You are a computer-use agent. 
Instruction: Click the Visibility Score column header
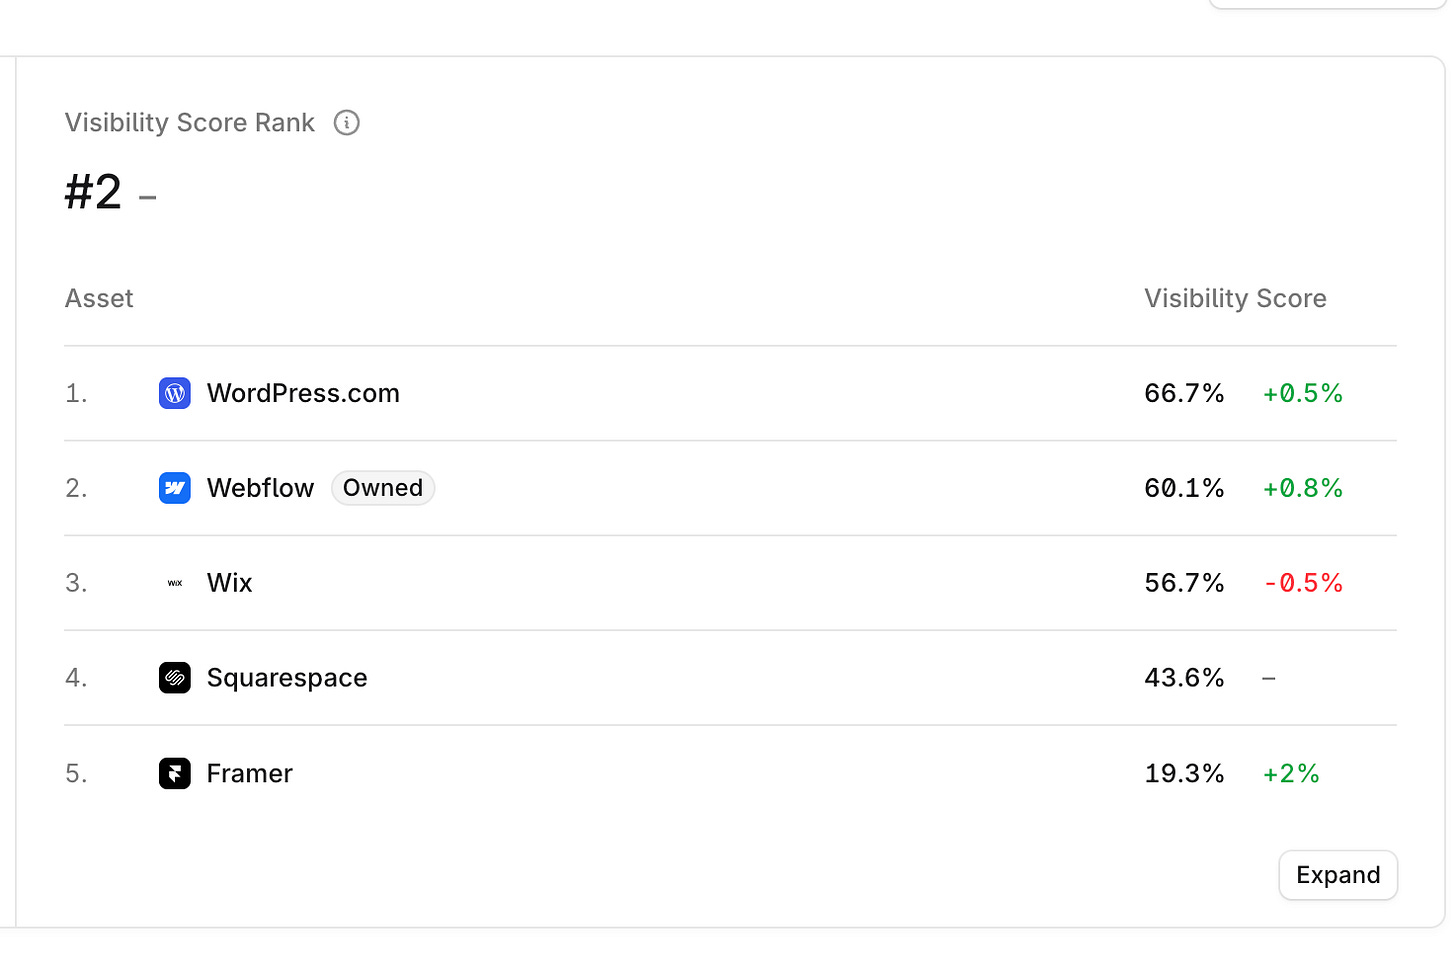point(1235,298)
